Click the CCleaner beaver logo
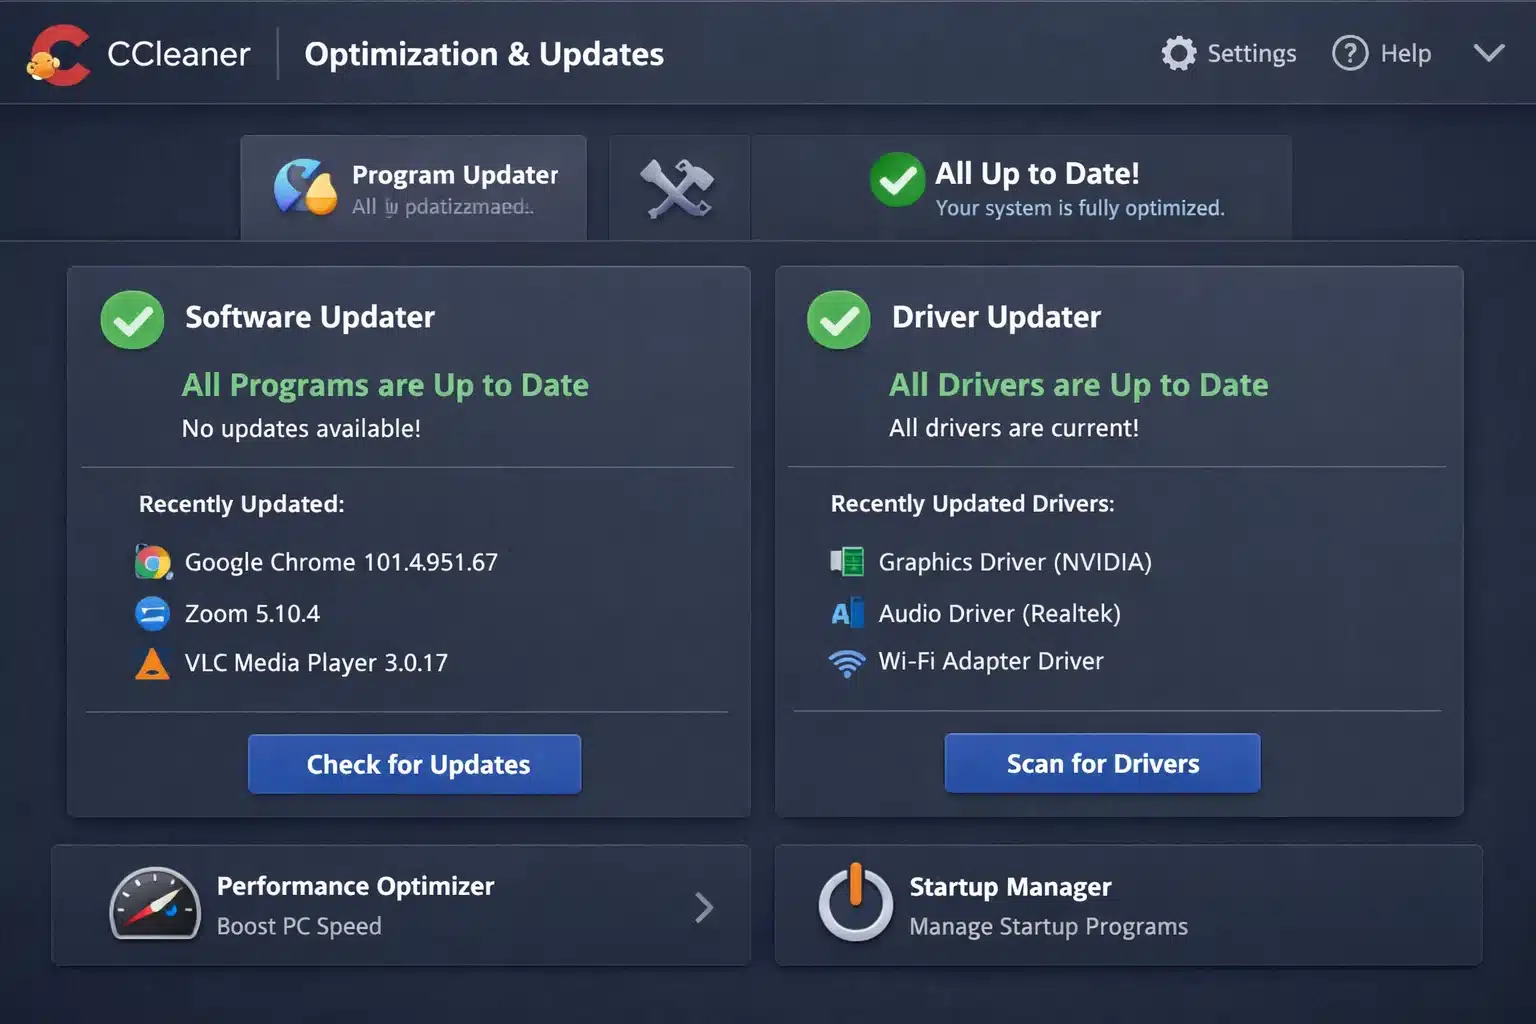 pos(58,53)
